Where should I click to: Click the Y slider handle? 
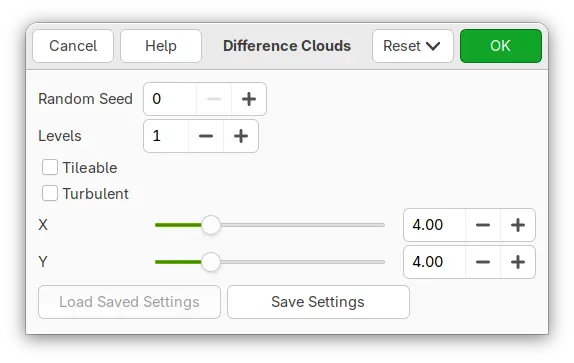click(x=211, y=262)
